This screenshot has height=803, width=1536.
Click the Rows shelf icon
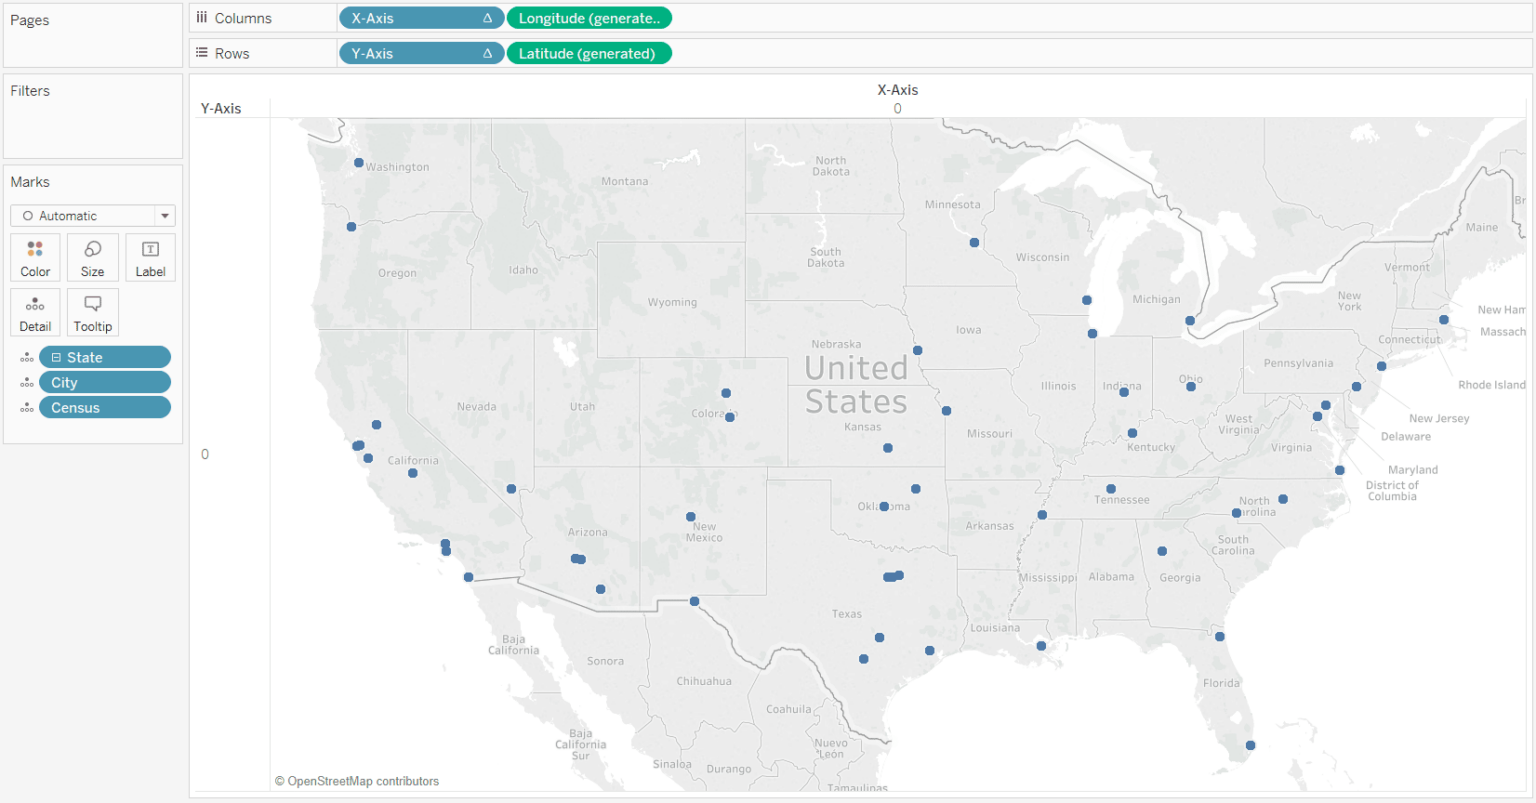pyautogui.click(x=203, y=53)
